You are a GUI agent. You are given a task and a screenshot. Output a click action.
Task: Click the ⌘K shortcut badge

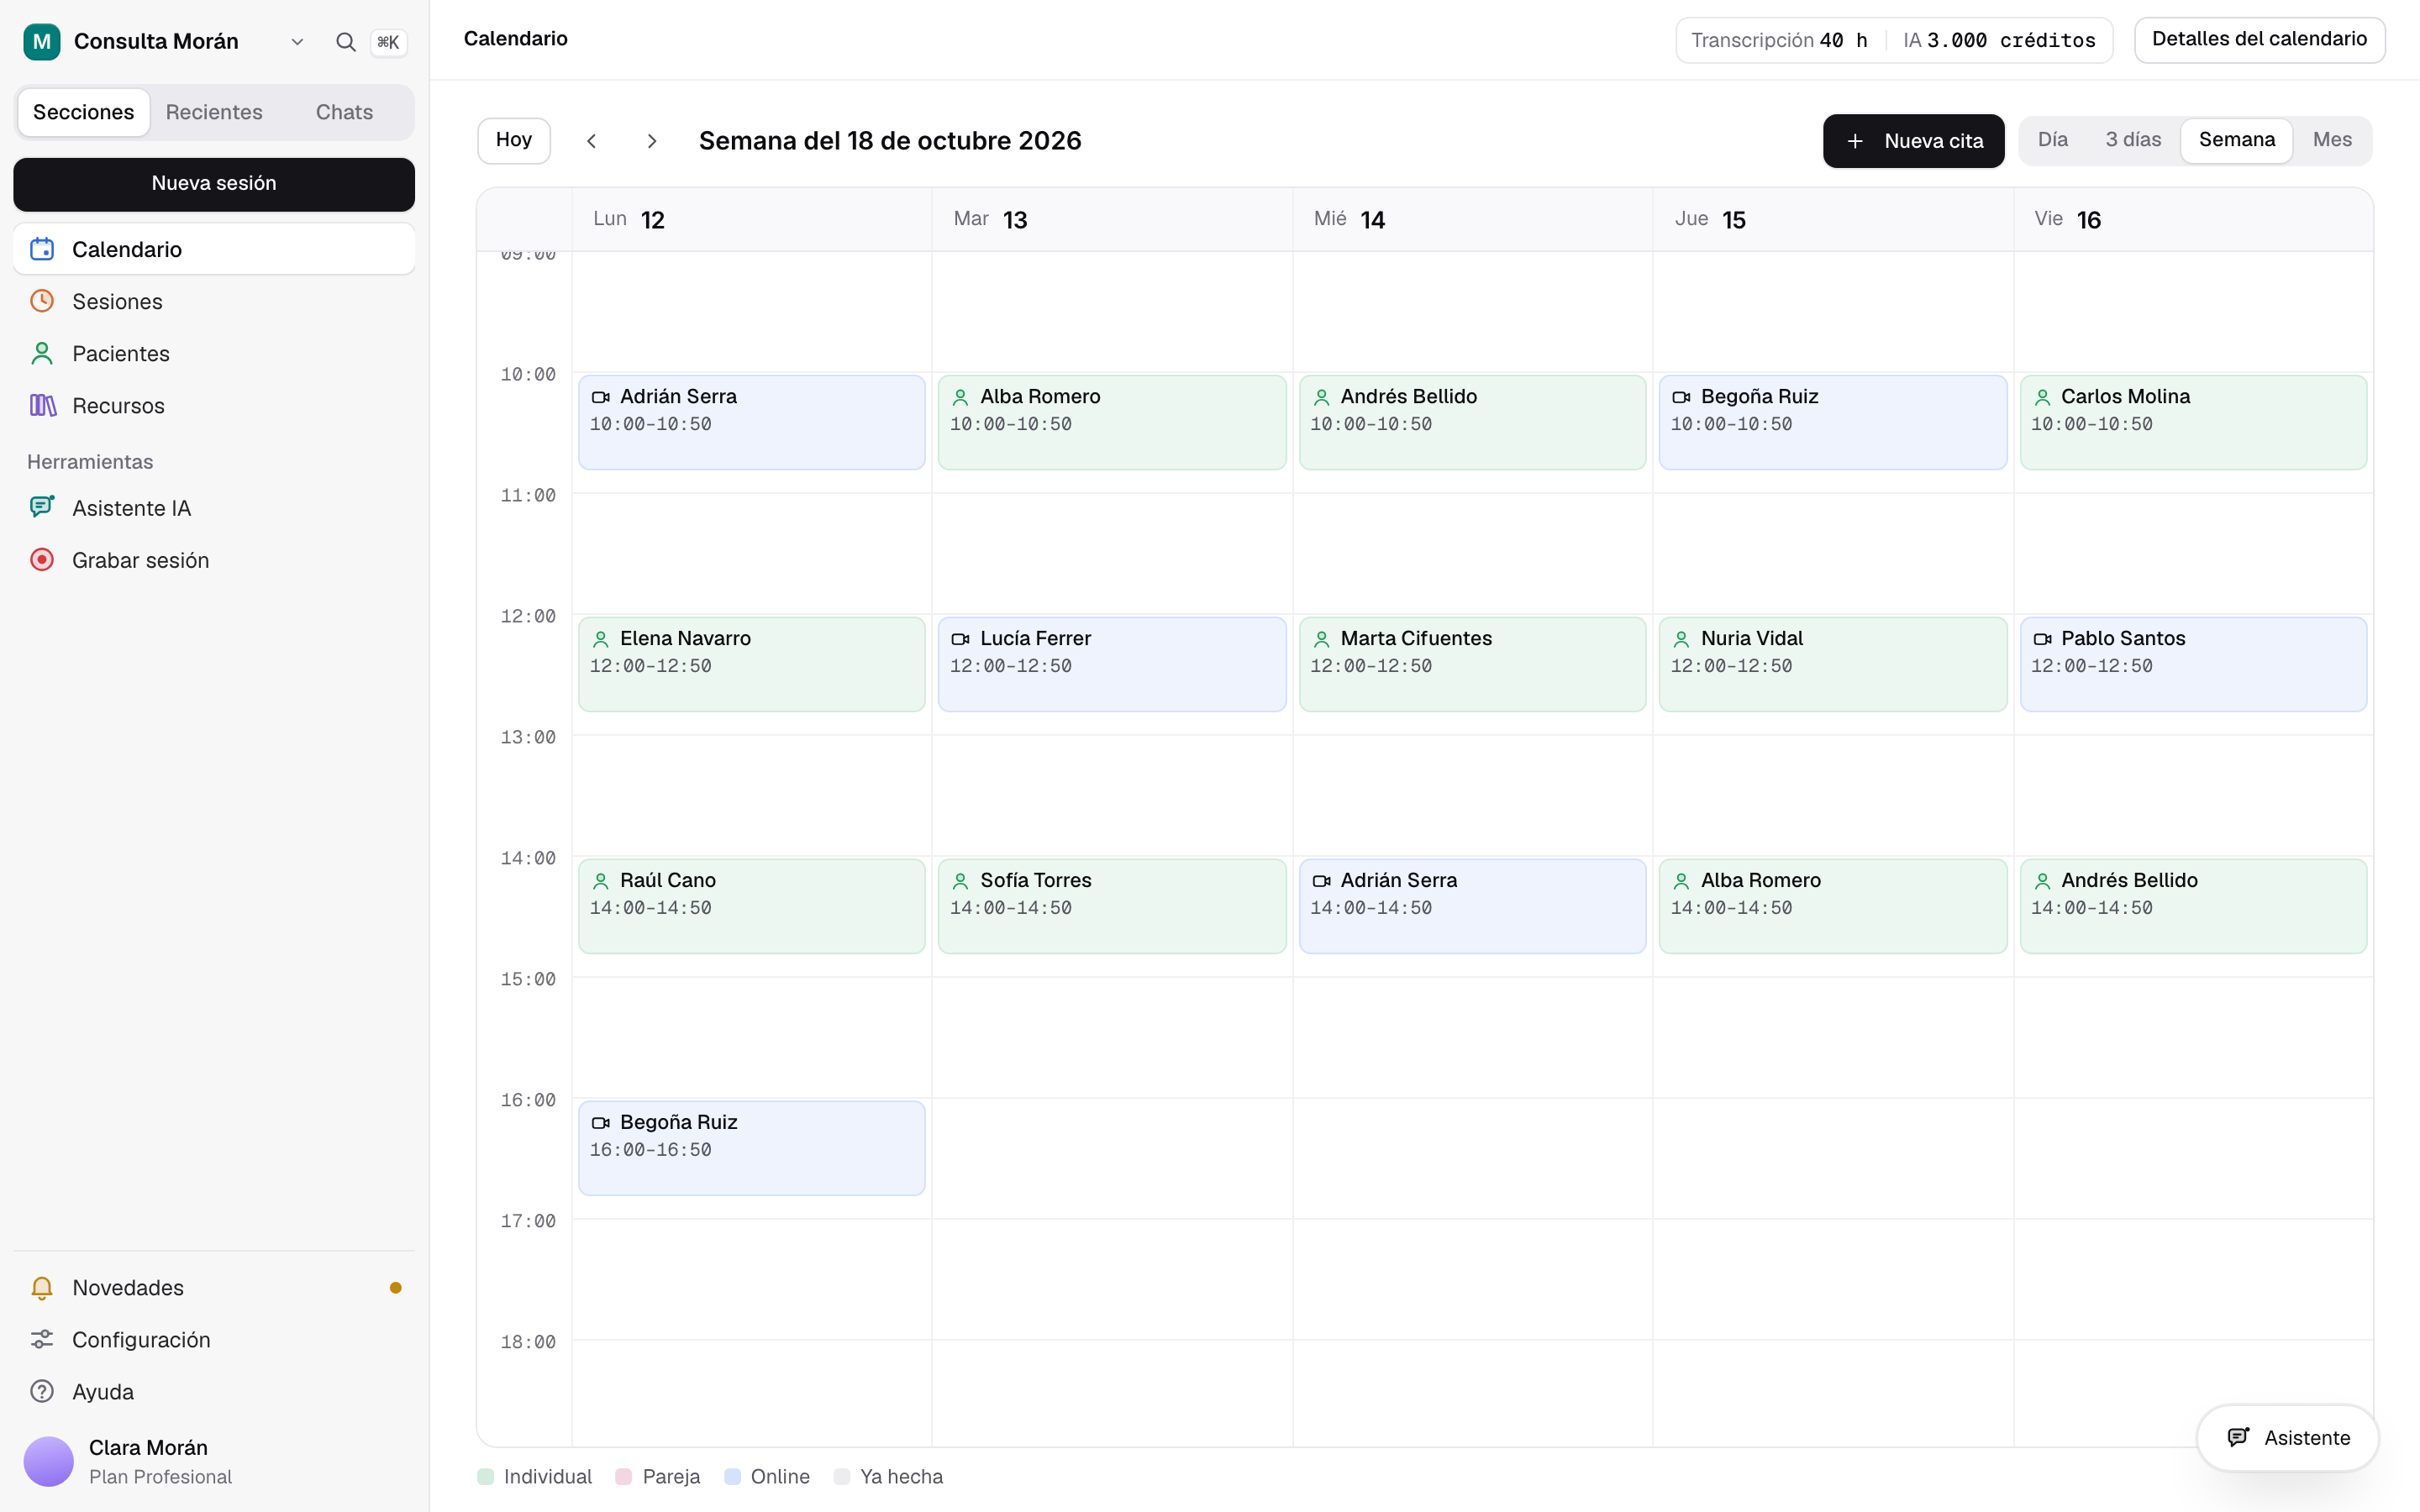point(388,42)
